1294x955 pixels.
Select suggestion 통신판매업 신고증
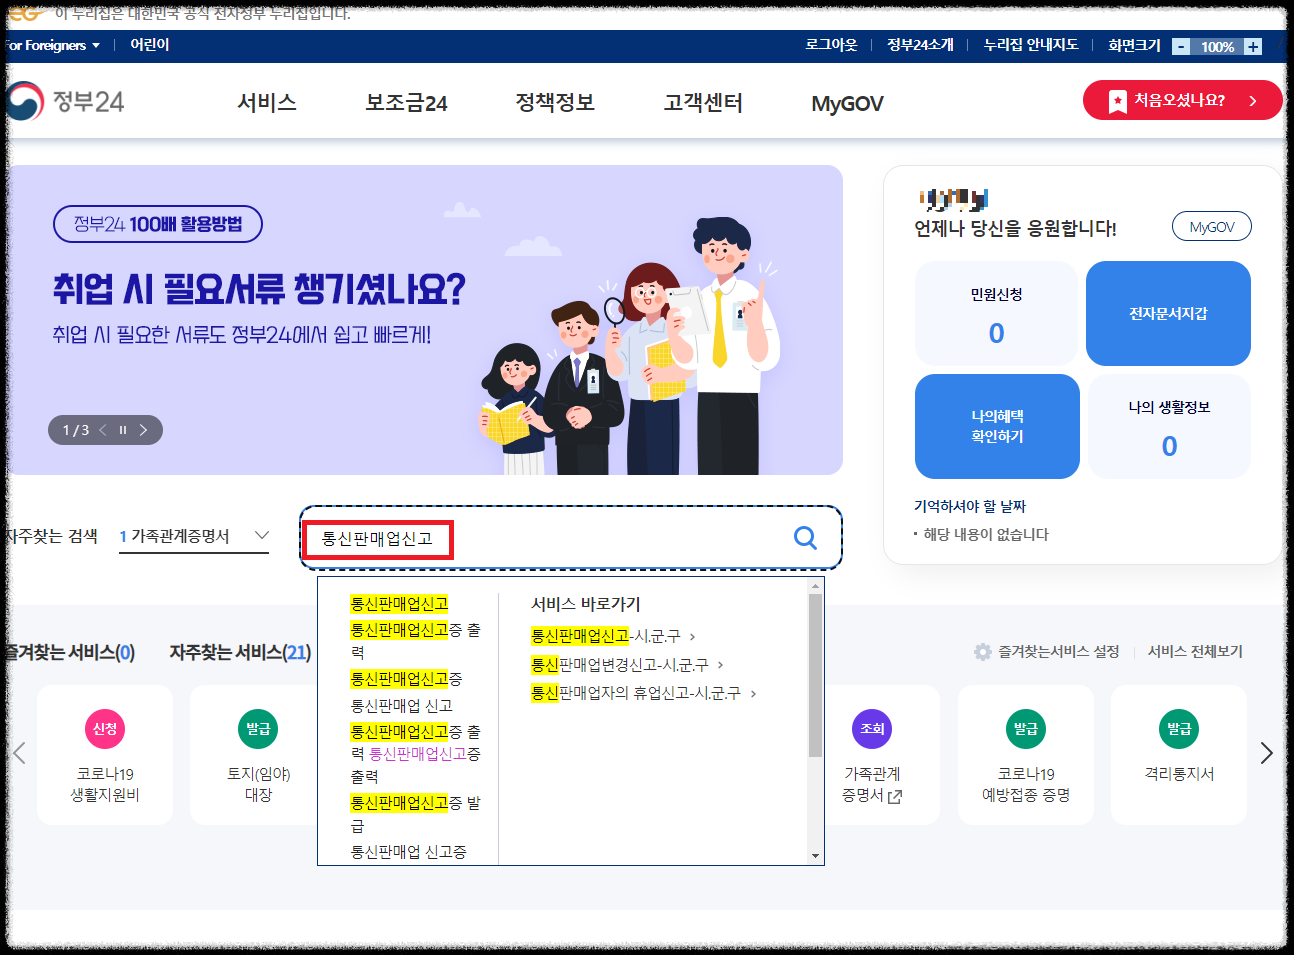coord(408,852)
